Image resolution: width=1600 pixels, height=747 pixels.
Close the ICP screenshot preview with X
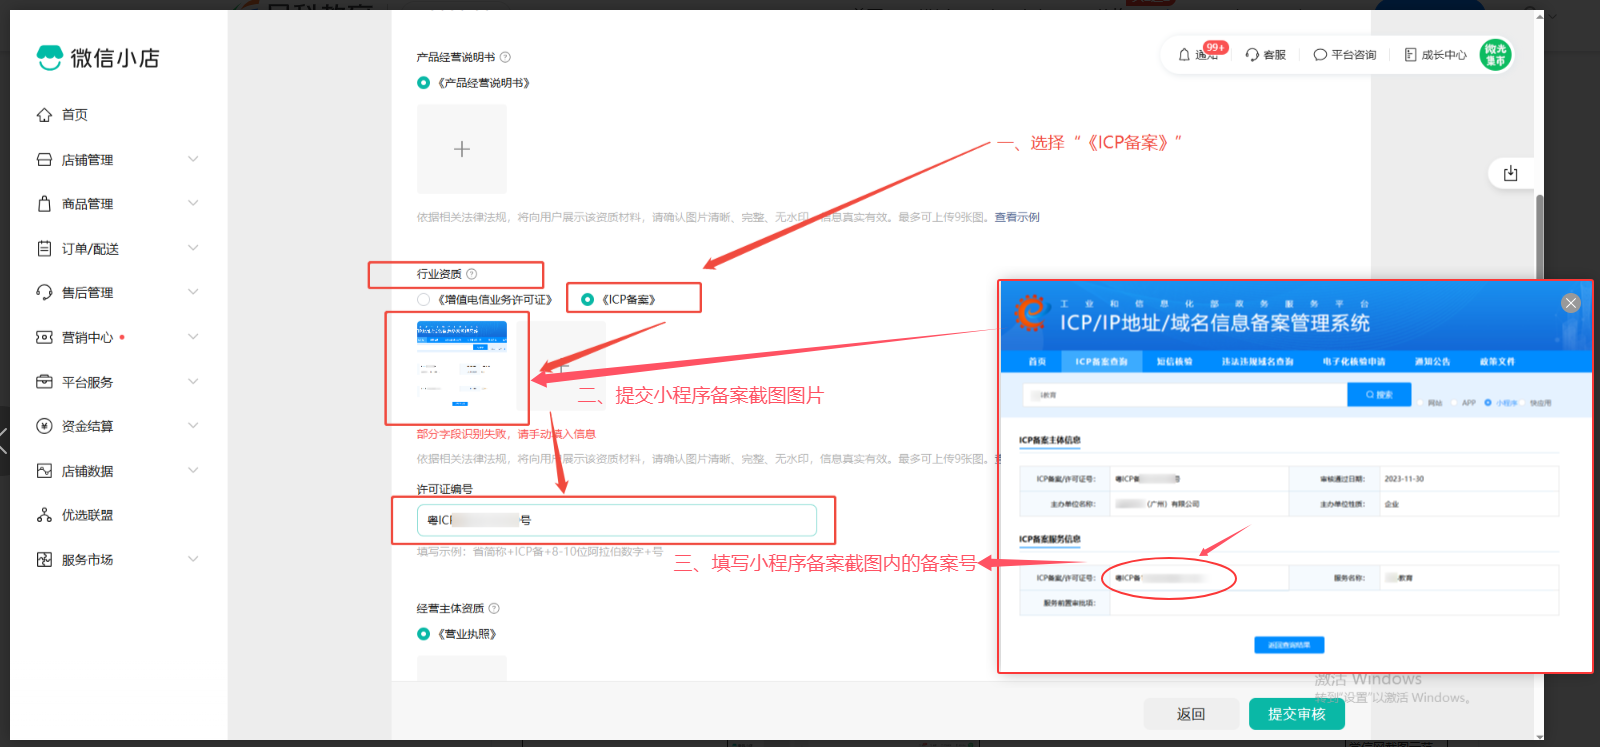1570,303
